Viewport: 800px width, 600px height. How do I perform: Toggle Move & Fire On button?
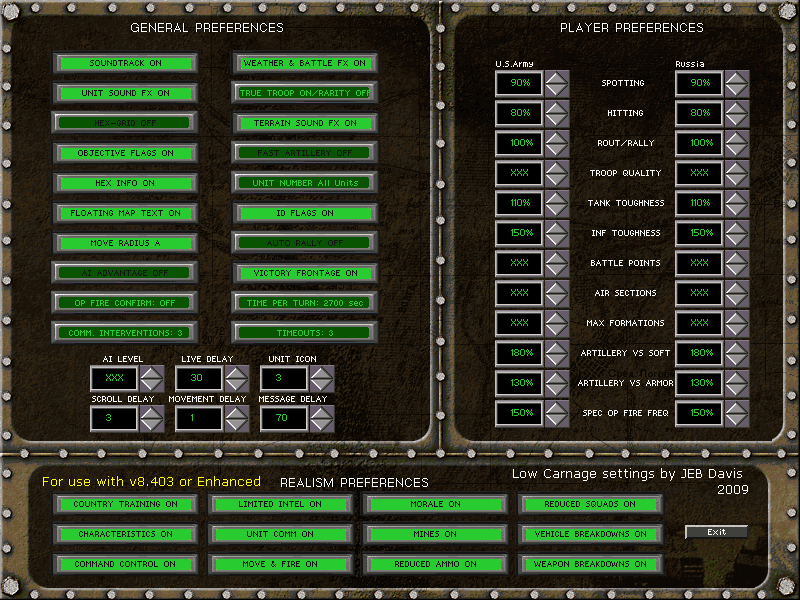click(280, 564)
